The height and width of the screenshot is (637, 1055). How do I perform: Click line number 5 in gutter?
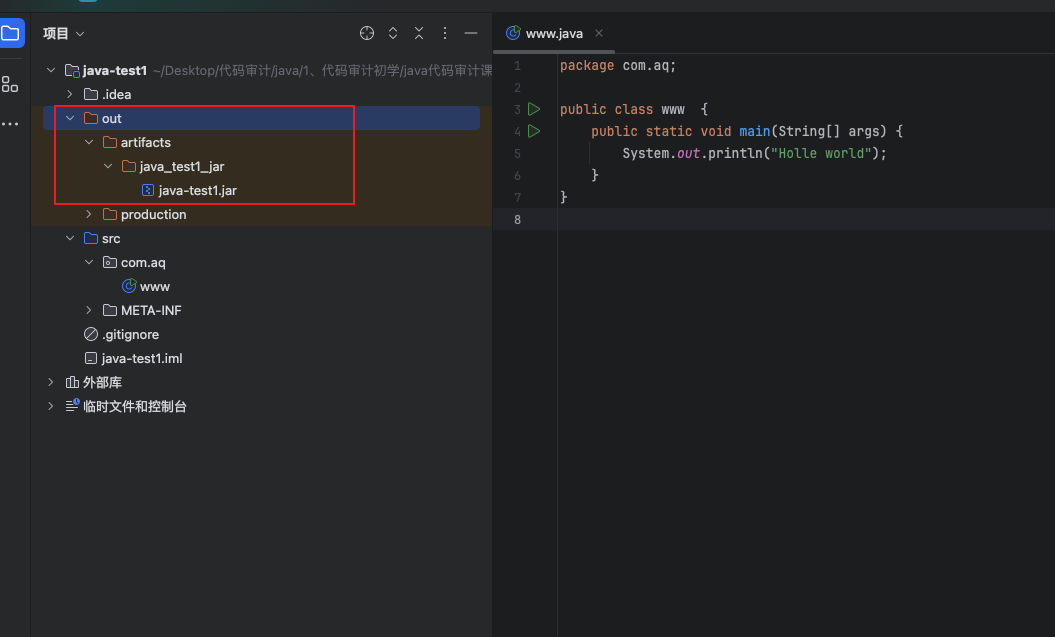pyautogui.click(x=517, y=153)
